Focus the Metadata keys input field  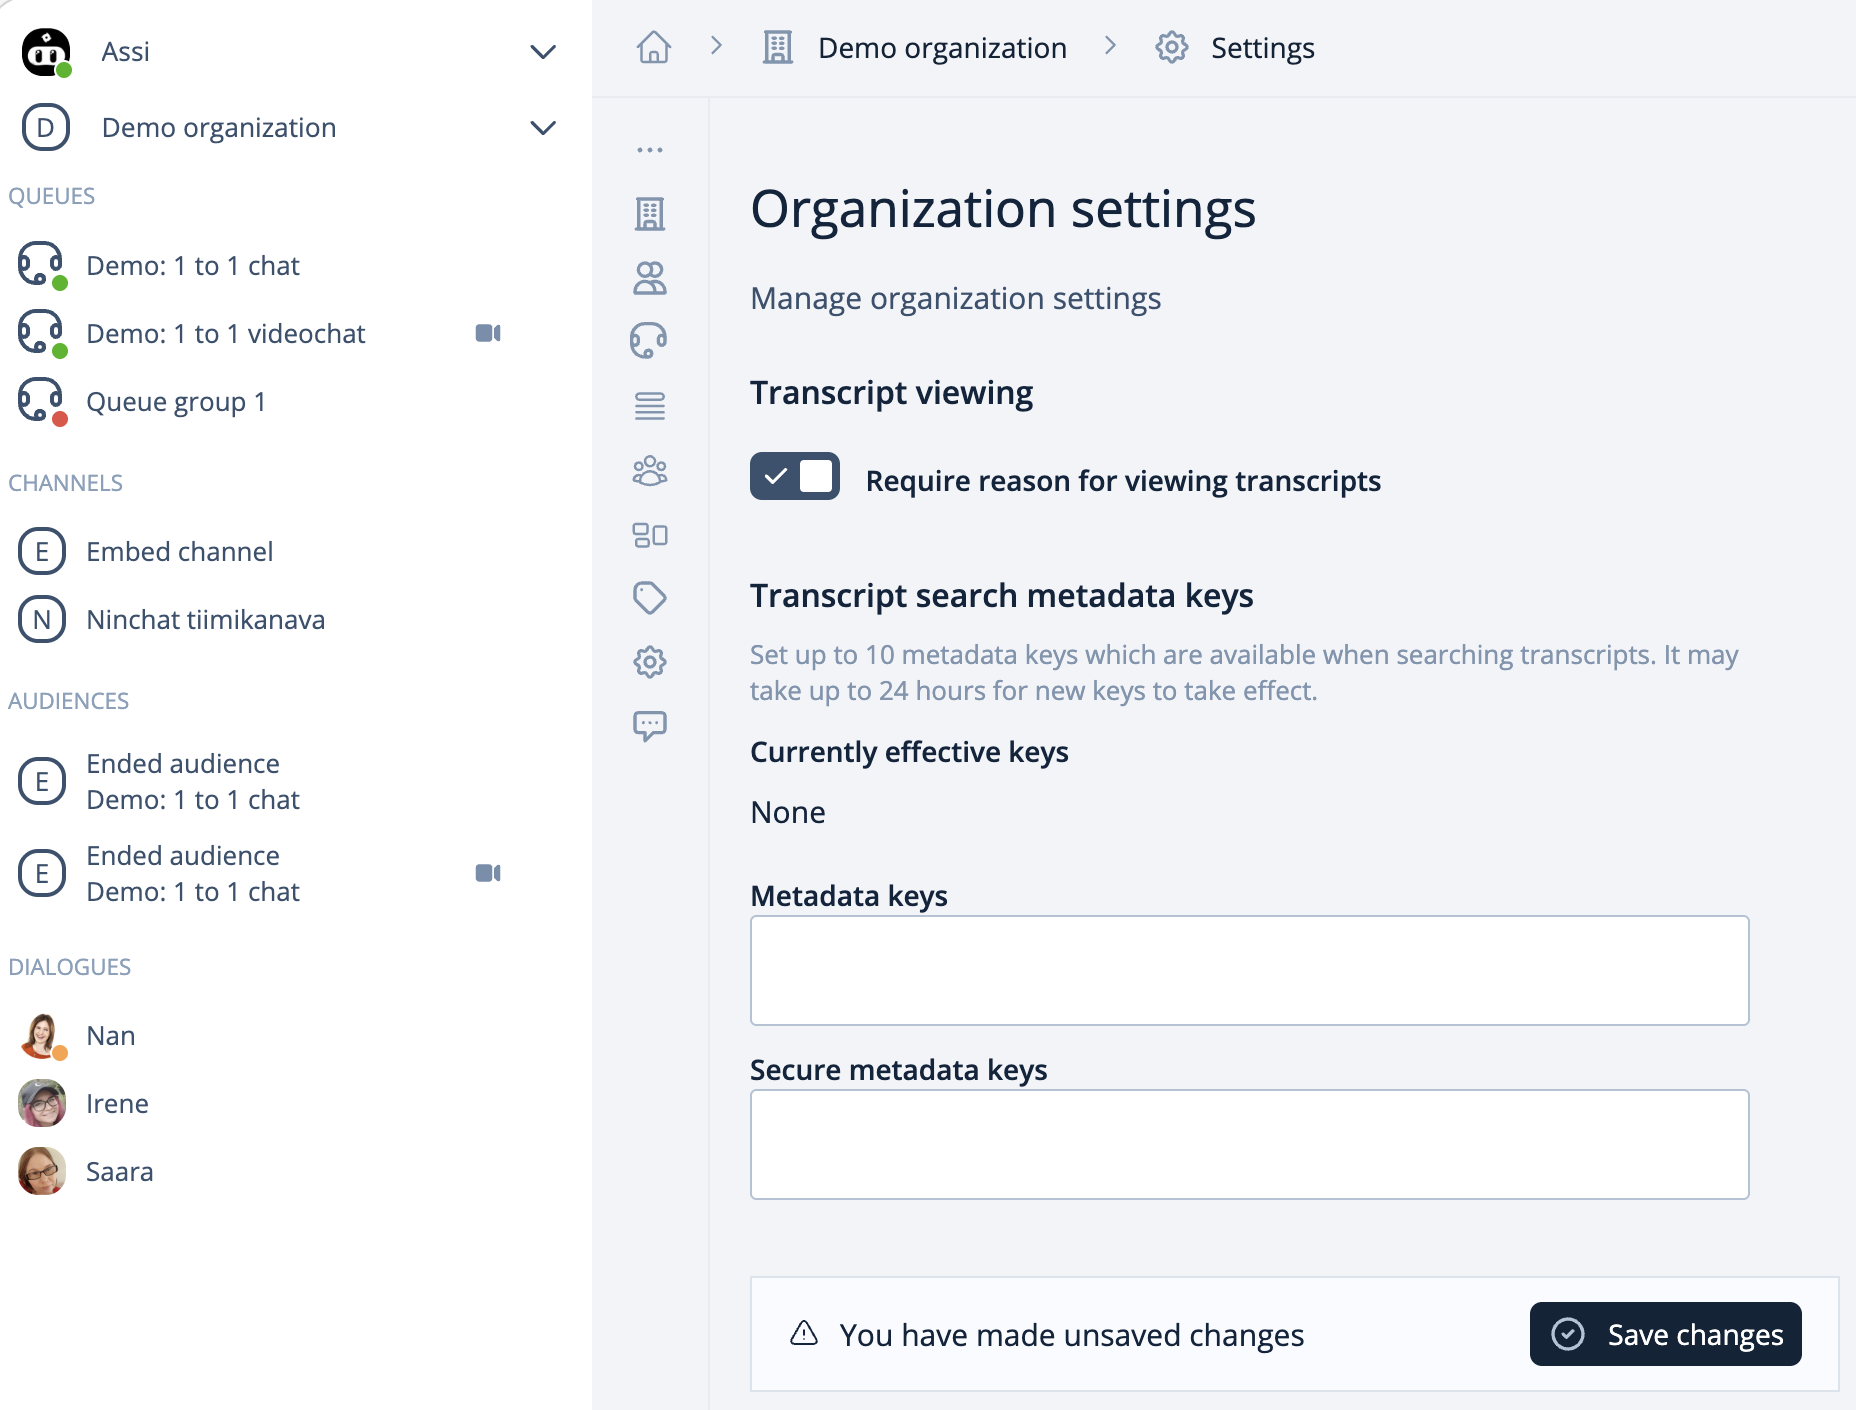click(1249, 970)
